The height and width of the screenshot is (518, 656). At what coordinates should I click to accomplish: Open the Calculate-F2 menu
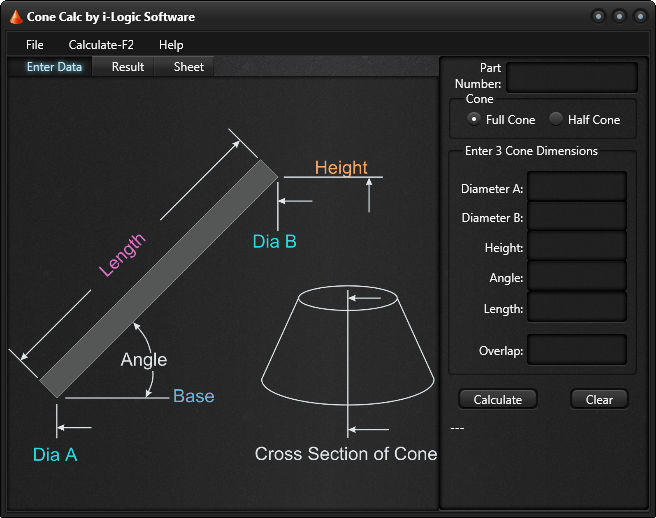[101, 45]
